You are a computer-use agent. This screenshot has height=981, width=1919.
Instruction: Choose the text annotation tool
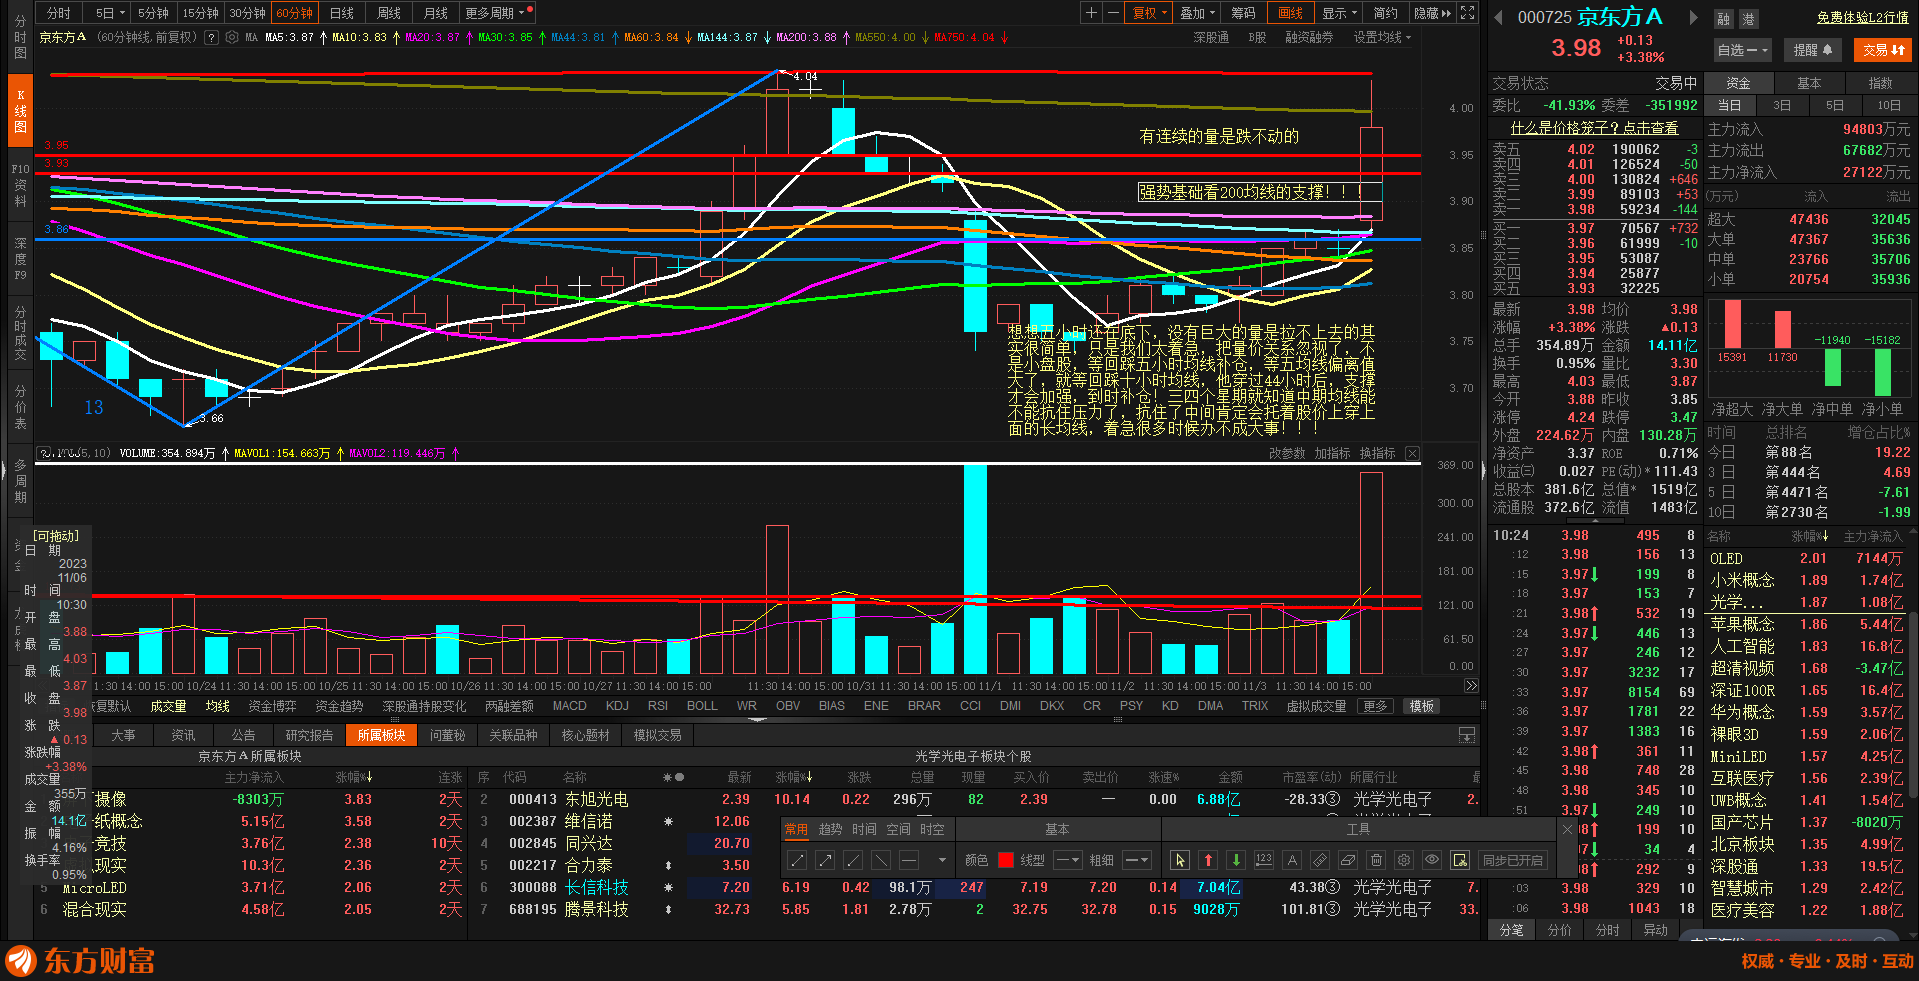tap(1292, 860)
